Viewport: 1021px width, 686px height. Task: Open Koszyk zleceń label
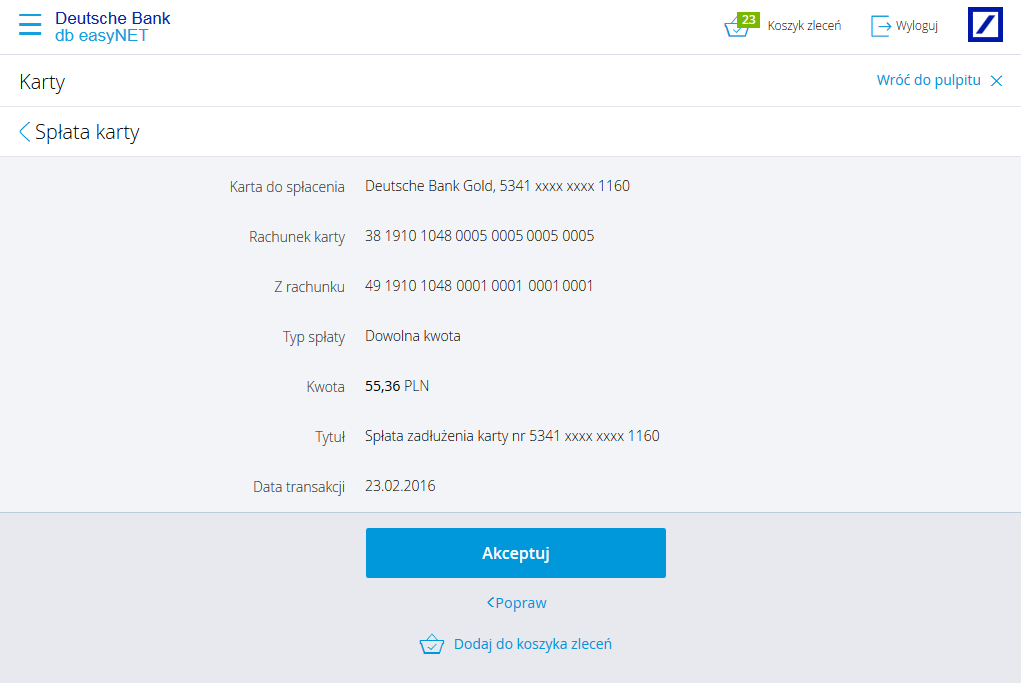[x=804, y=26]
